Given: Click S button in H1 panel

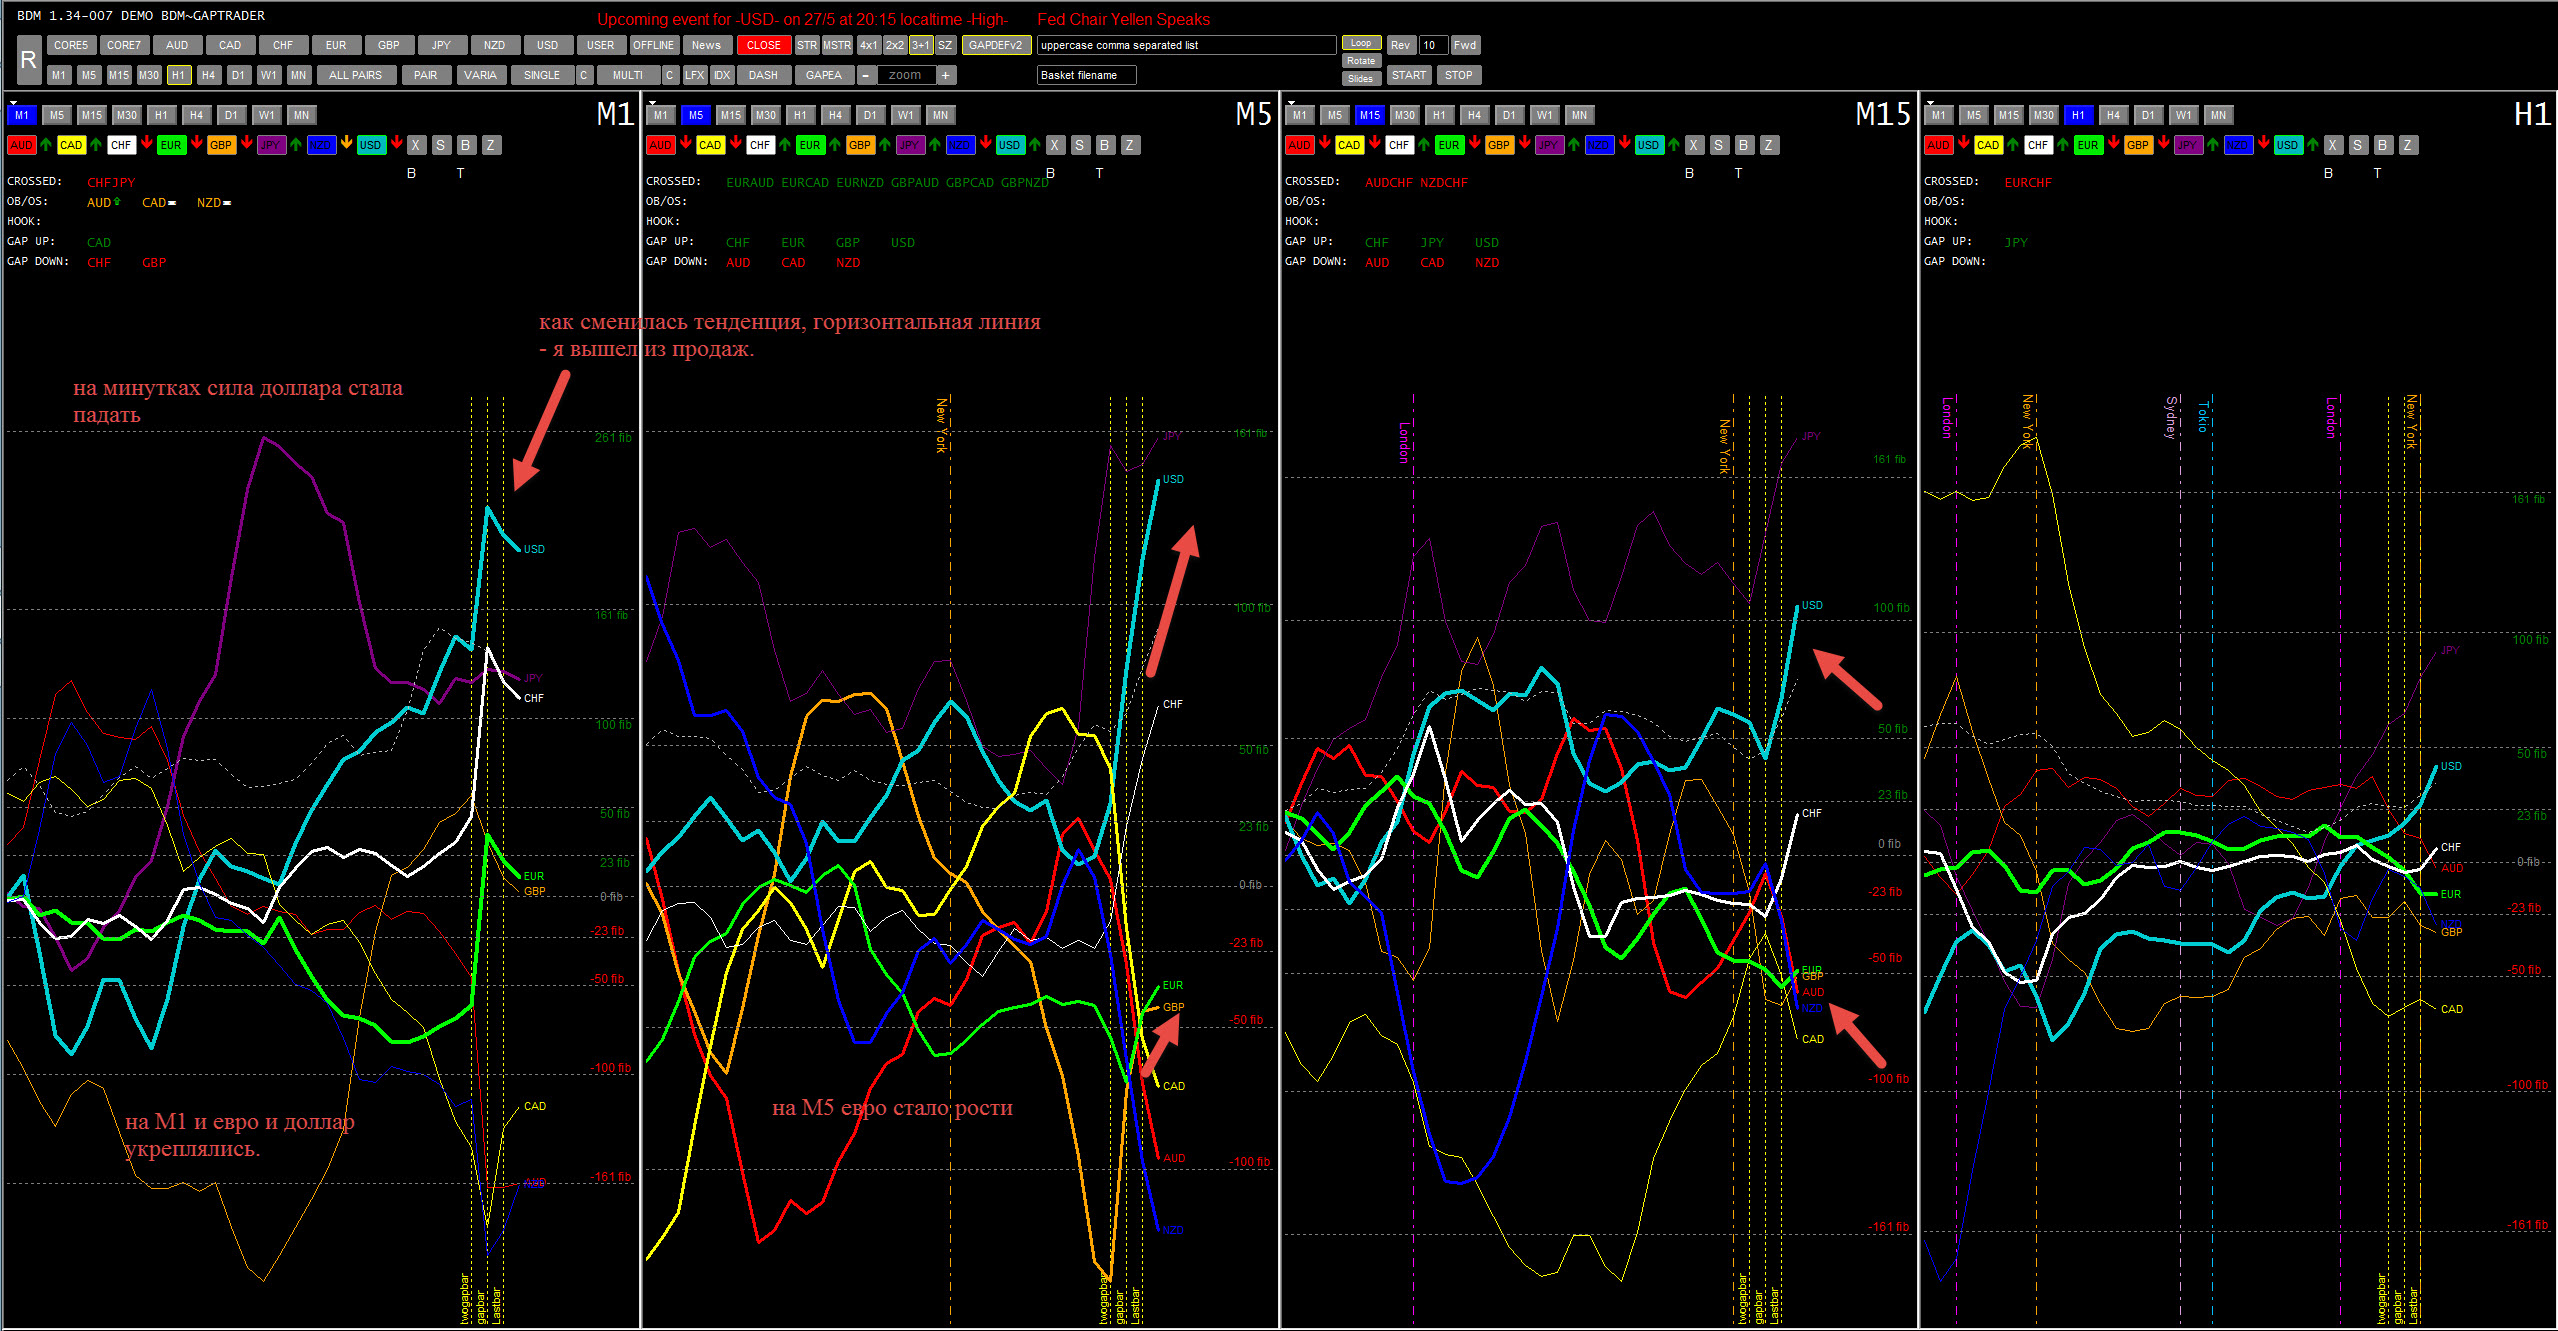Looking at the screenshot, I should 2358,145.
